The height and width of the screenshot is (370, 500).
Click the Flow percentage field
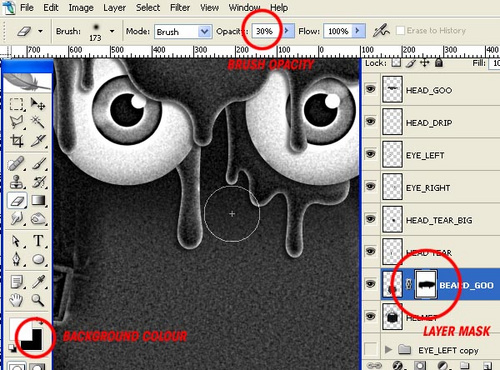pyautogui.click(x=338, y=31)
